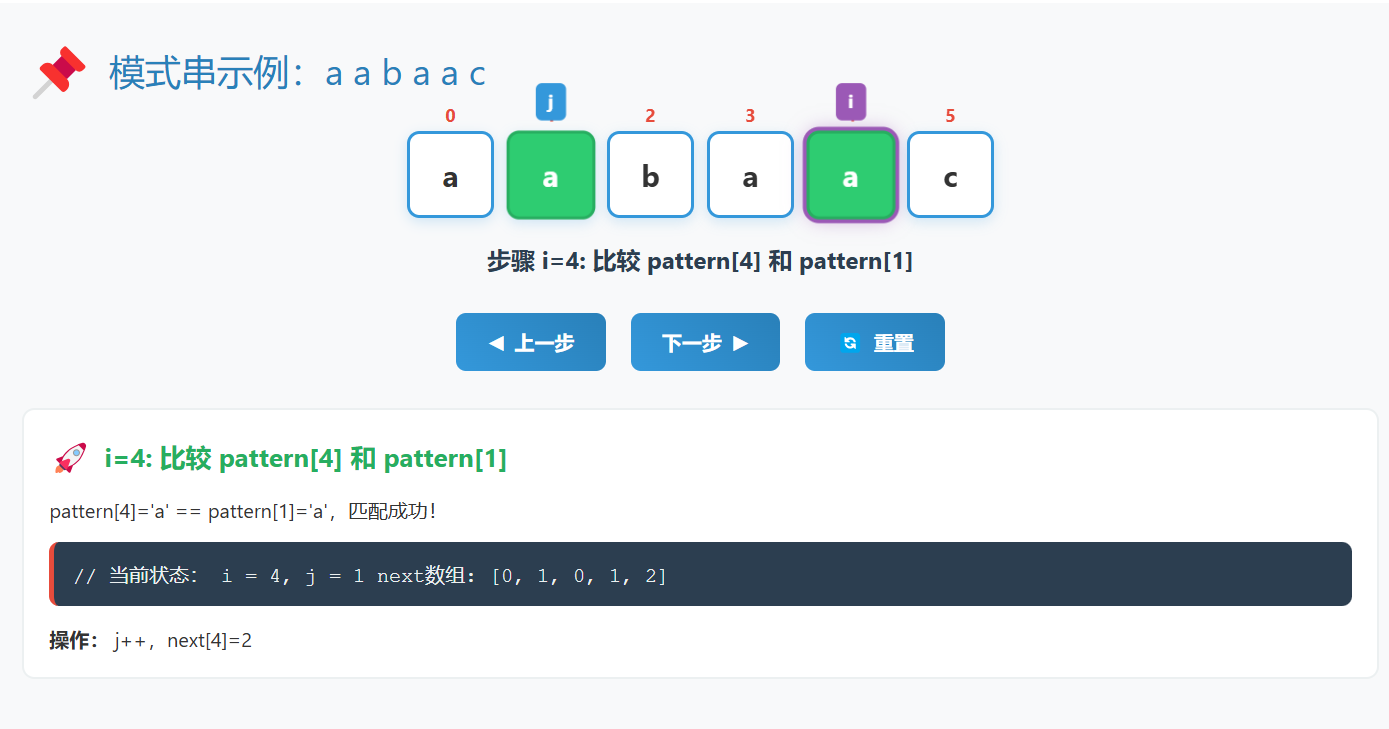Click the 'a' cell at index 3
Screen dimensions: 1389x729
tap(750, 174)
